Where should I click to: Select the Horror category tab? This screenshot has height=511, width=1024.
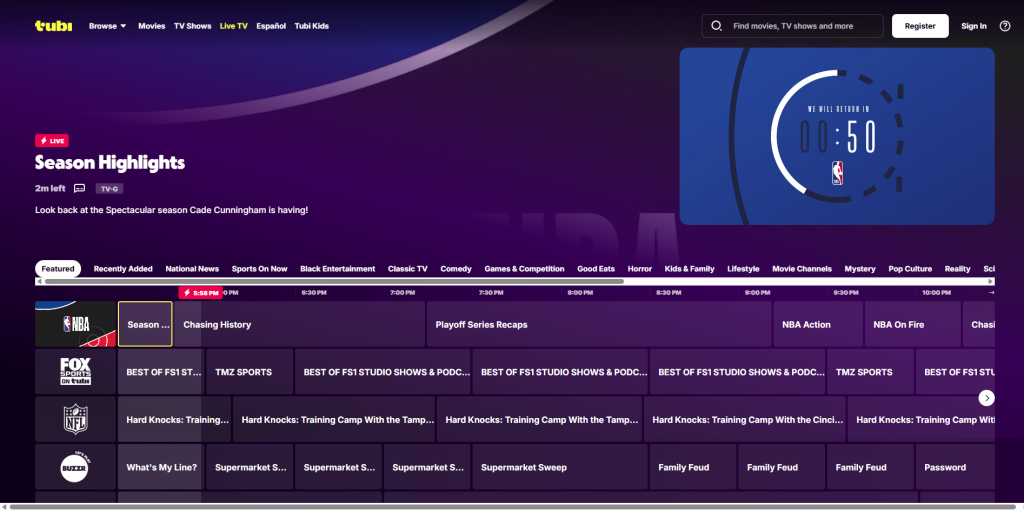(x=640, y=269)
